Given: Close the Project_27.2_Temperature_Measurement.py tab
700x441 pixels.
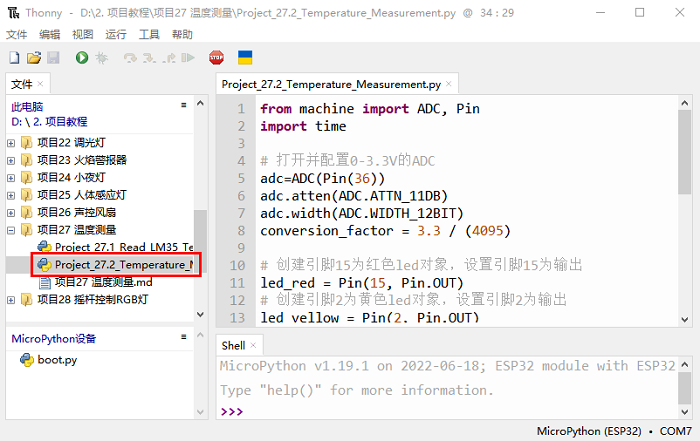Looking at the screenshot, I should [x=450, y=86].
